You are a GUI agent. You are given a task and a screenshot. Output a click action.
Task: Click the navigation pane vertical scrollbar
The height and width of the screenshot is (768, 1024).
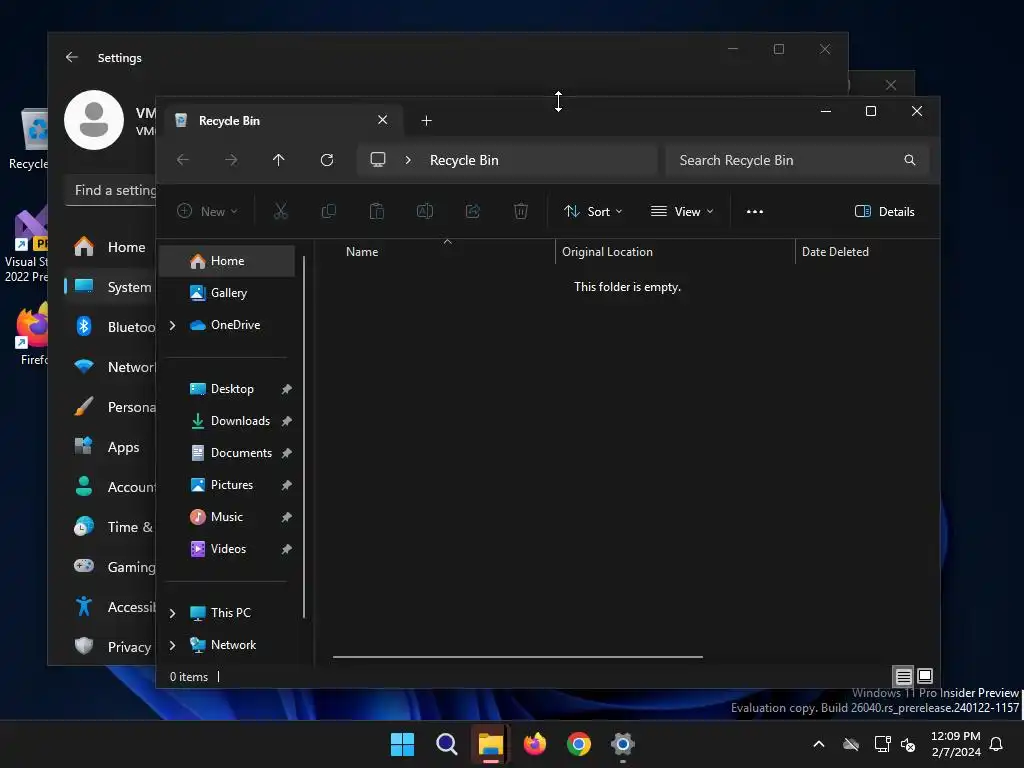coord(304,436)
